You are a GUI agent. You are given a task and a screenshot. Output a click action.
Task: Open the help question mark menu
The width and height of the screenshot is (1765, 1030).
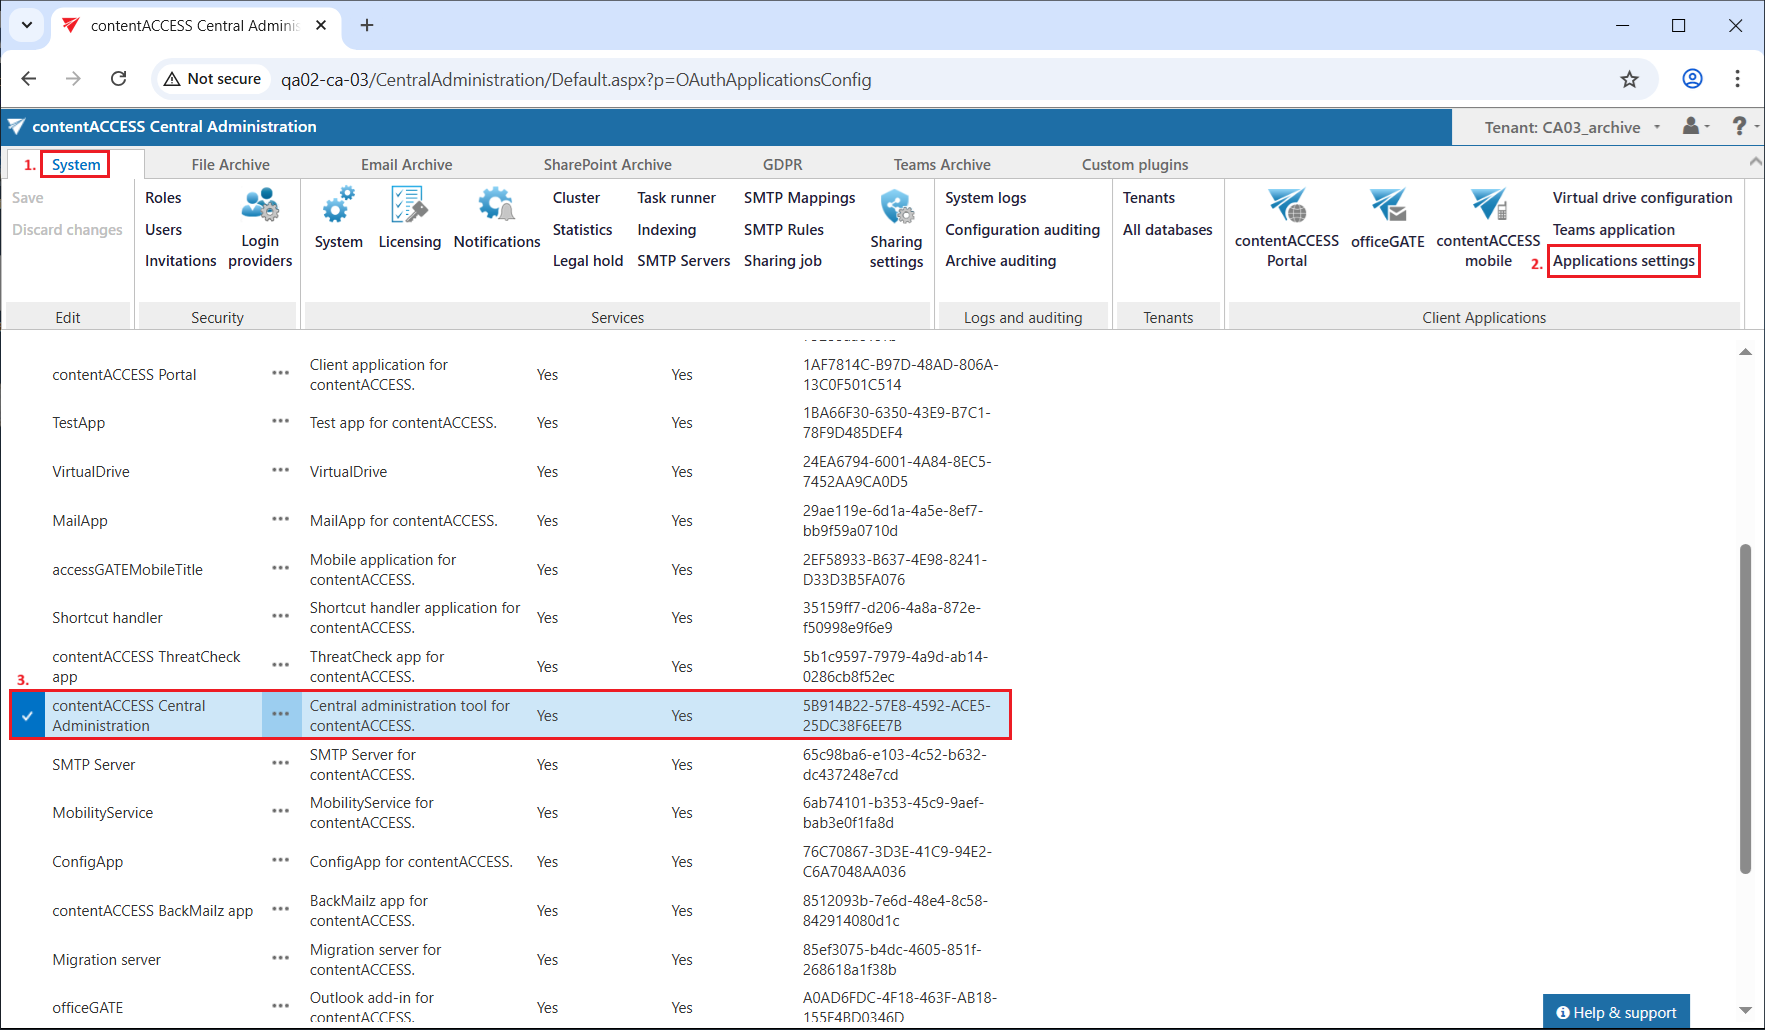(x=1742, y=126)
